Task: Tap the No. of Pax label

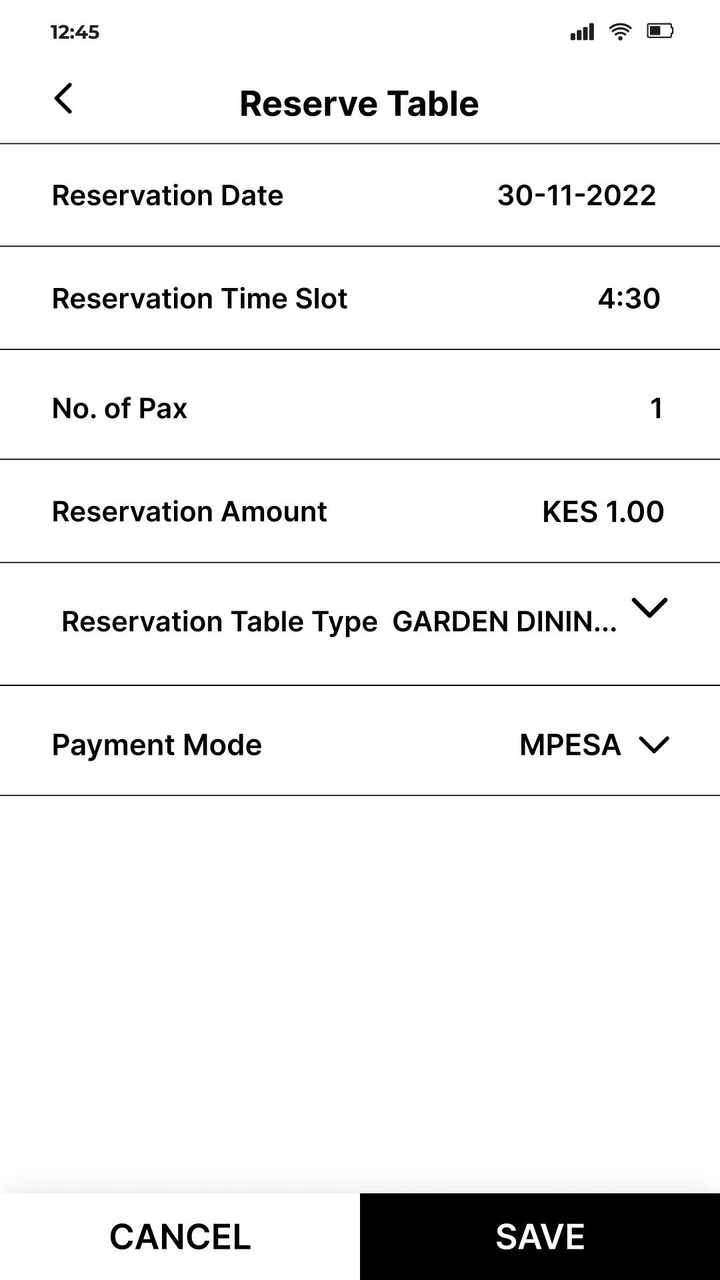Action: pyautogui.click(x=119, y=408)
